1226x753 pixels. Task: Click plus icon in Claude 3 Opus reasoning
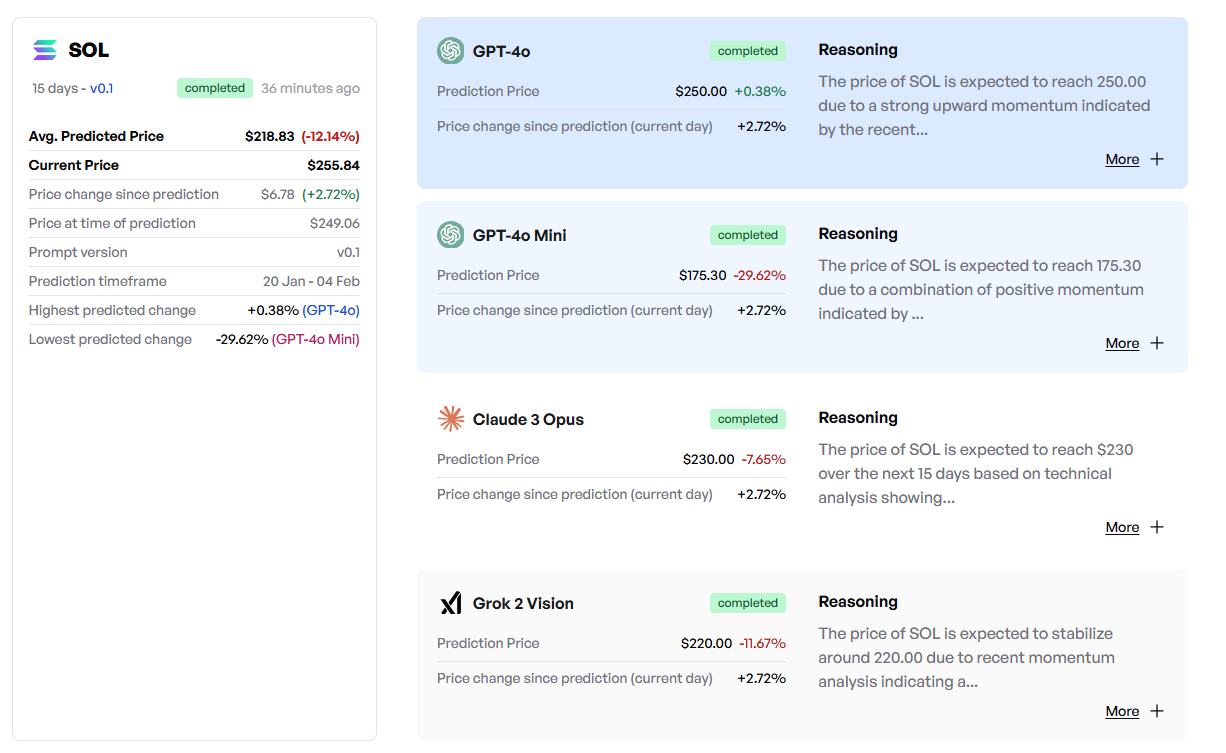pos(1157,527)
